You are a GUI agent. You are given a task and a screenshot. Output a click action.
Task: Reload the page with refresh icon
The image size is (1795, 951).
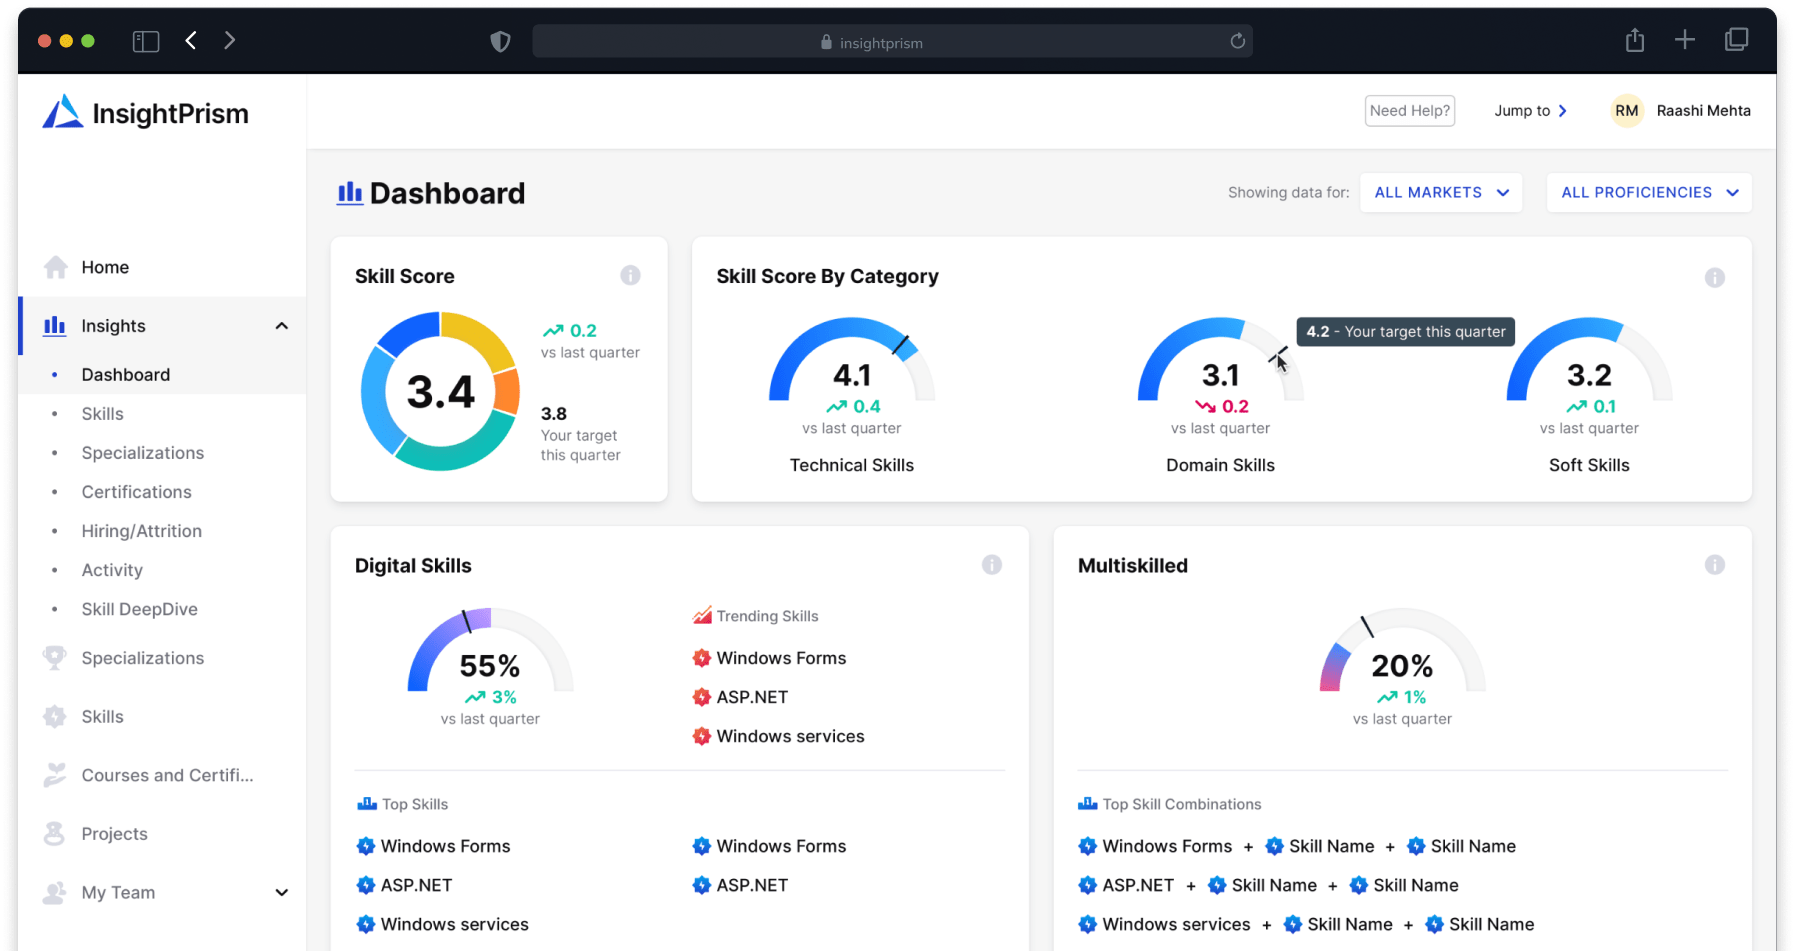1238,41
